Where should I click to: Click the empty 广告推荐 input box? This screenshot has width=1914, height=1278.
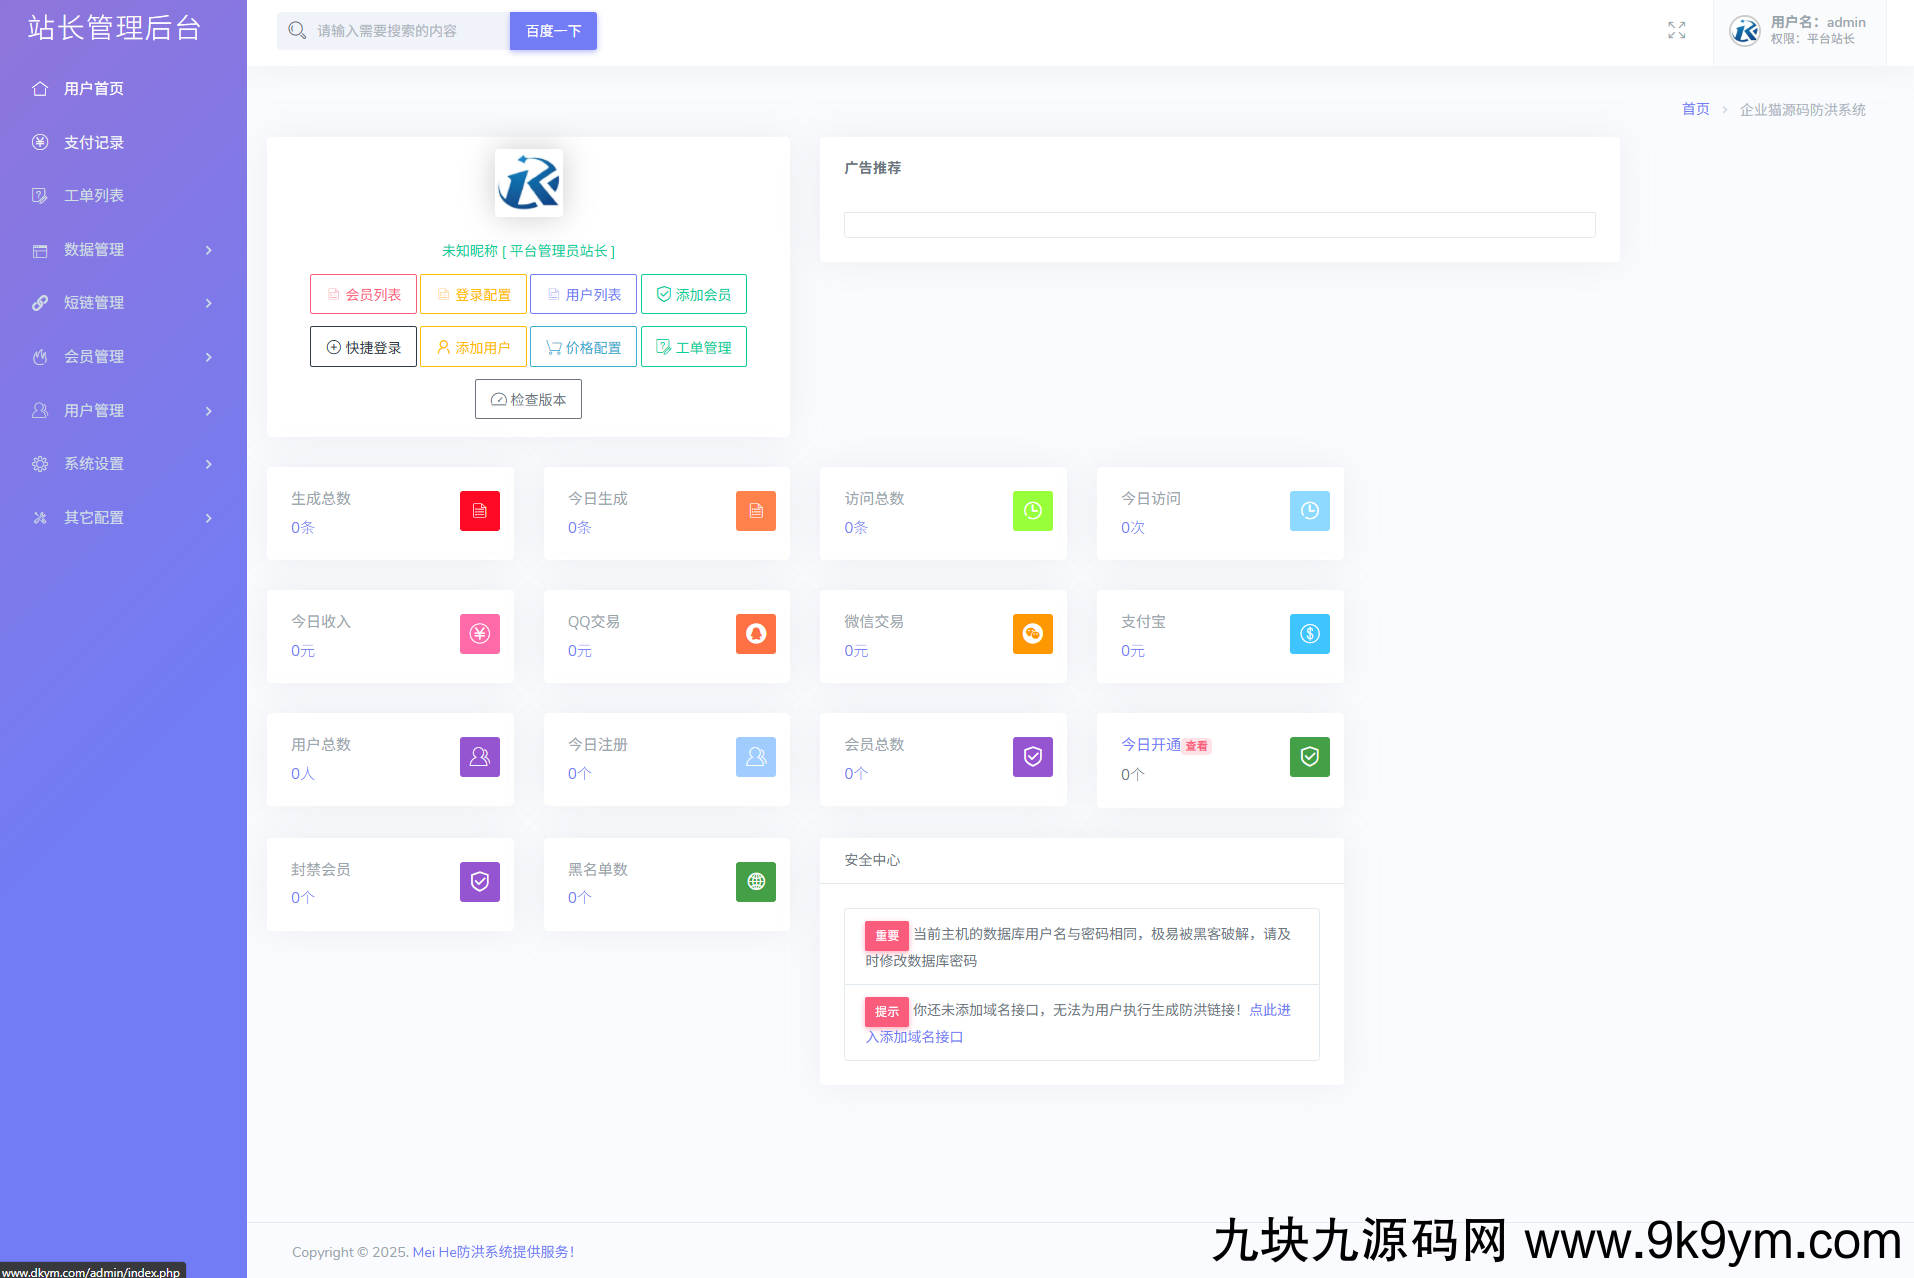[x=1219, y=225]
